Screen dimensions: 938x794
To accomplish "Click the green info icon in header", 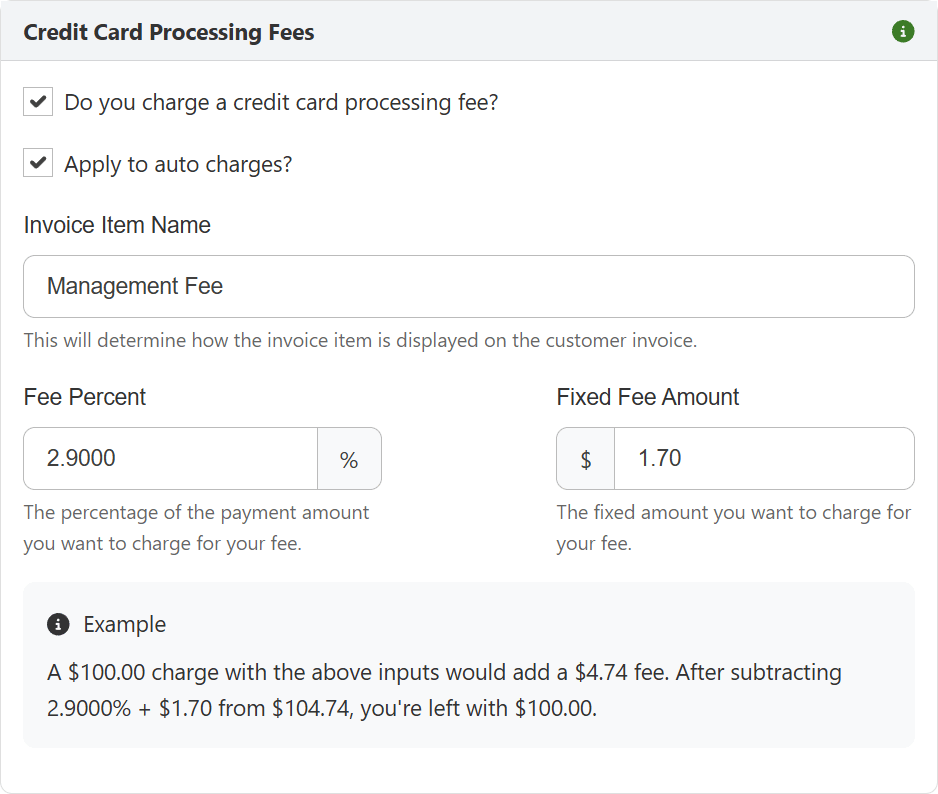I will [x=903, y=31].
